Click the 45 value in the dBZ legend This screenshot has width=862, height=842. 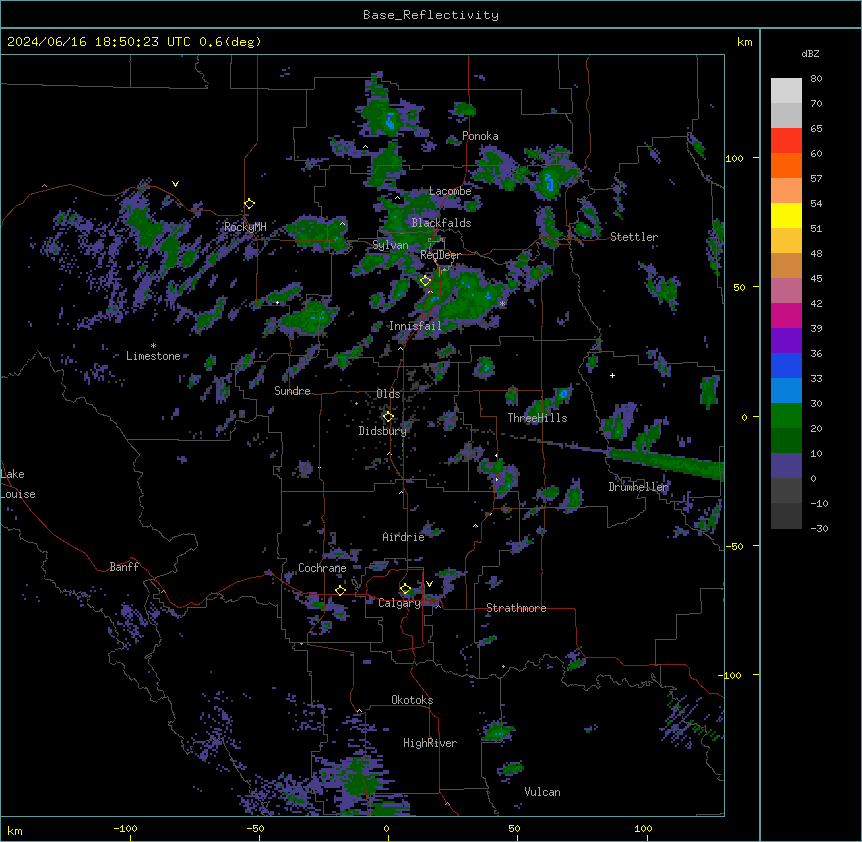[x=816, y=278]
